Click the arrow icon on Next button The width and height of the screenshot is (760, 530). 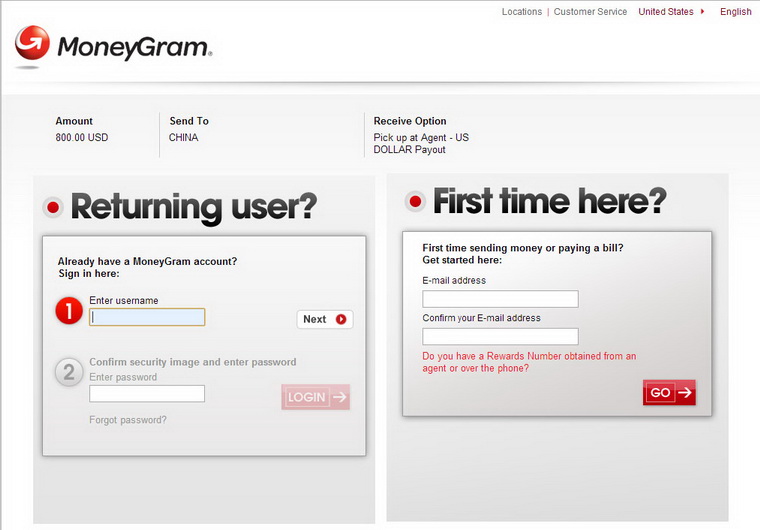click(341, 319)
